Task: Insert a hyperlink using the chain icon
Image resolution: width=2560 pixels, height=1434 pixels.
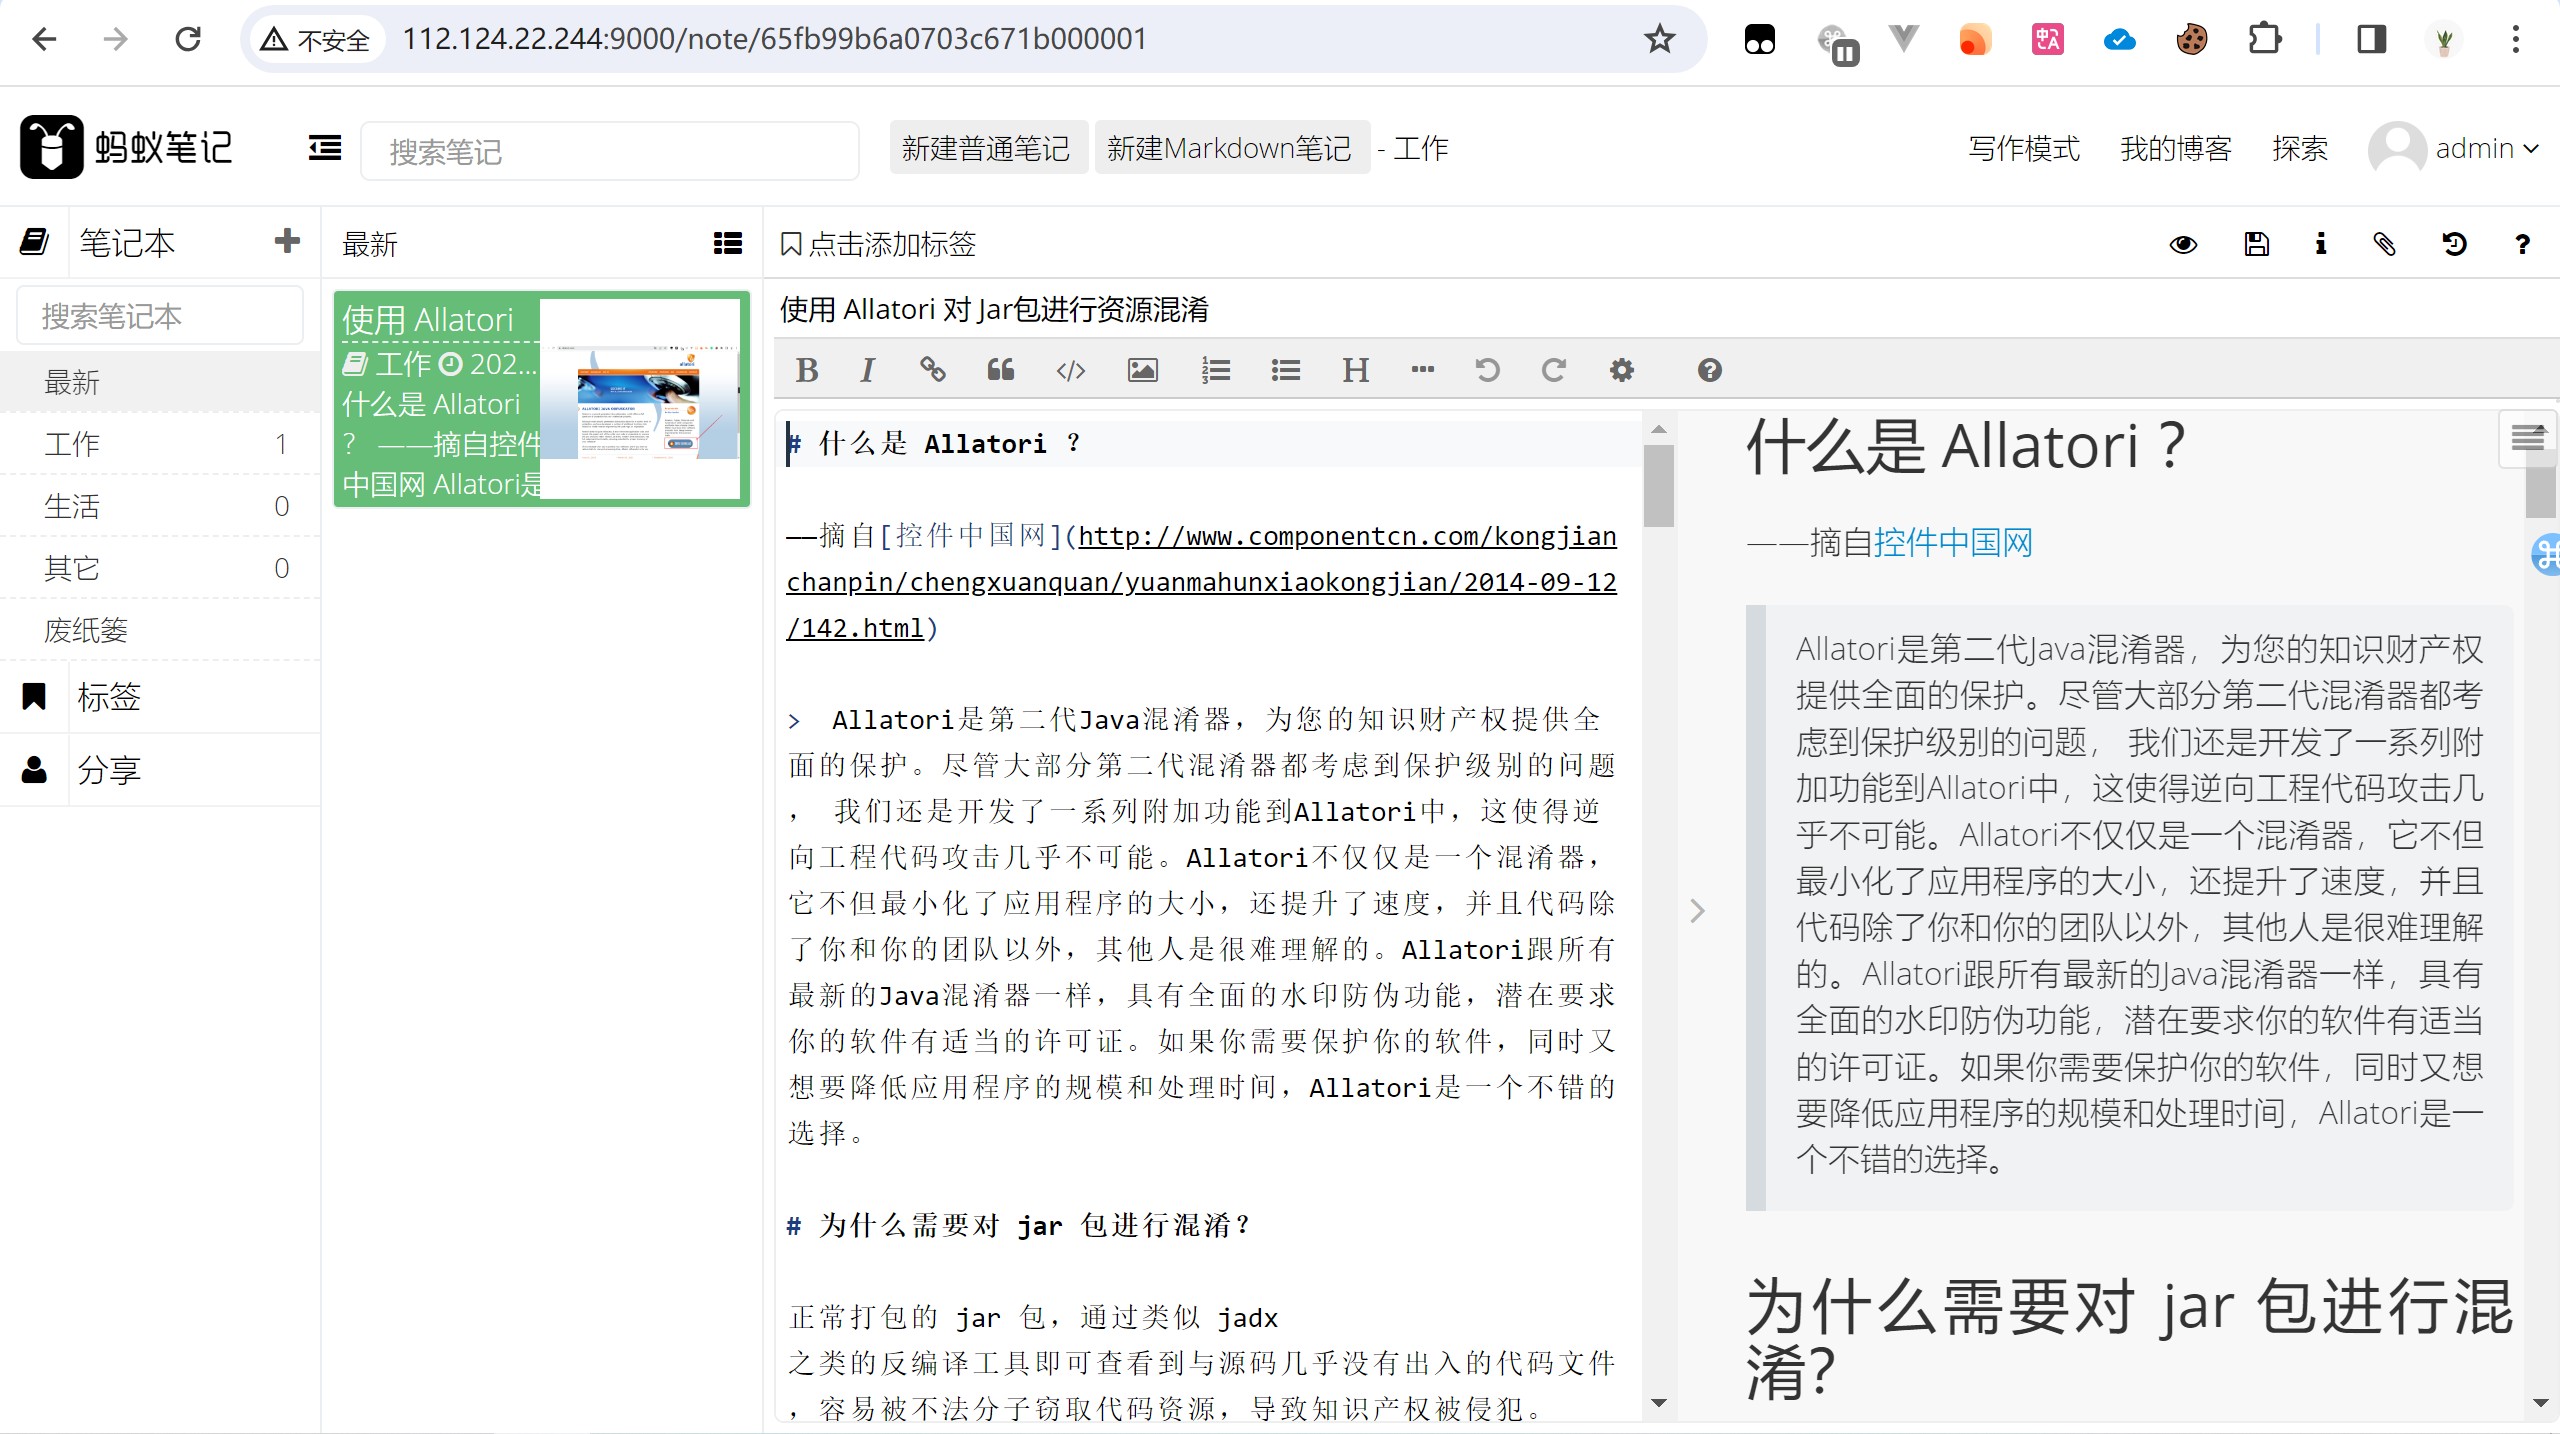Action: pos(932,370)
